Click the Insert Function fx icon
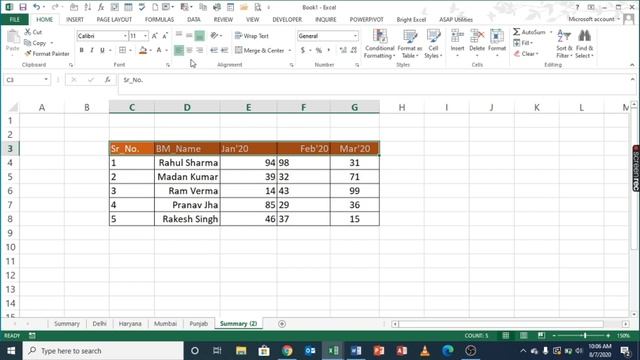 [107, 80]
